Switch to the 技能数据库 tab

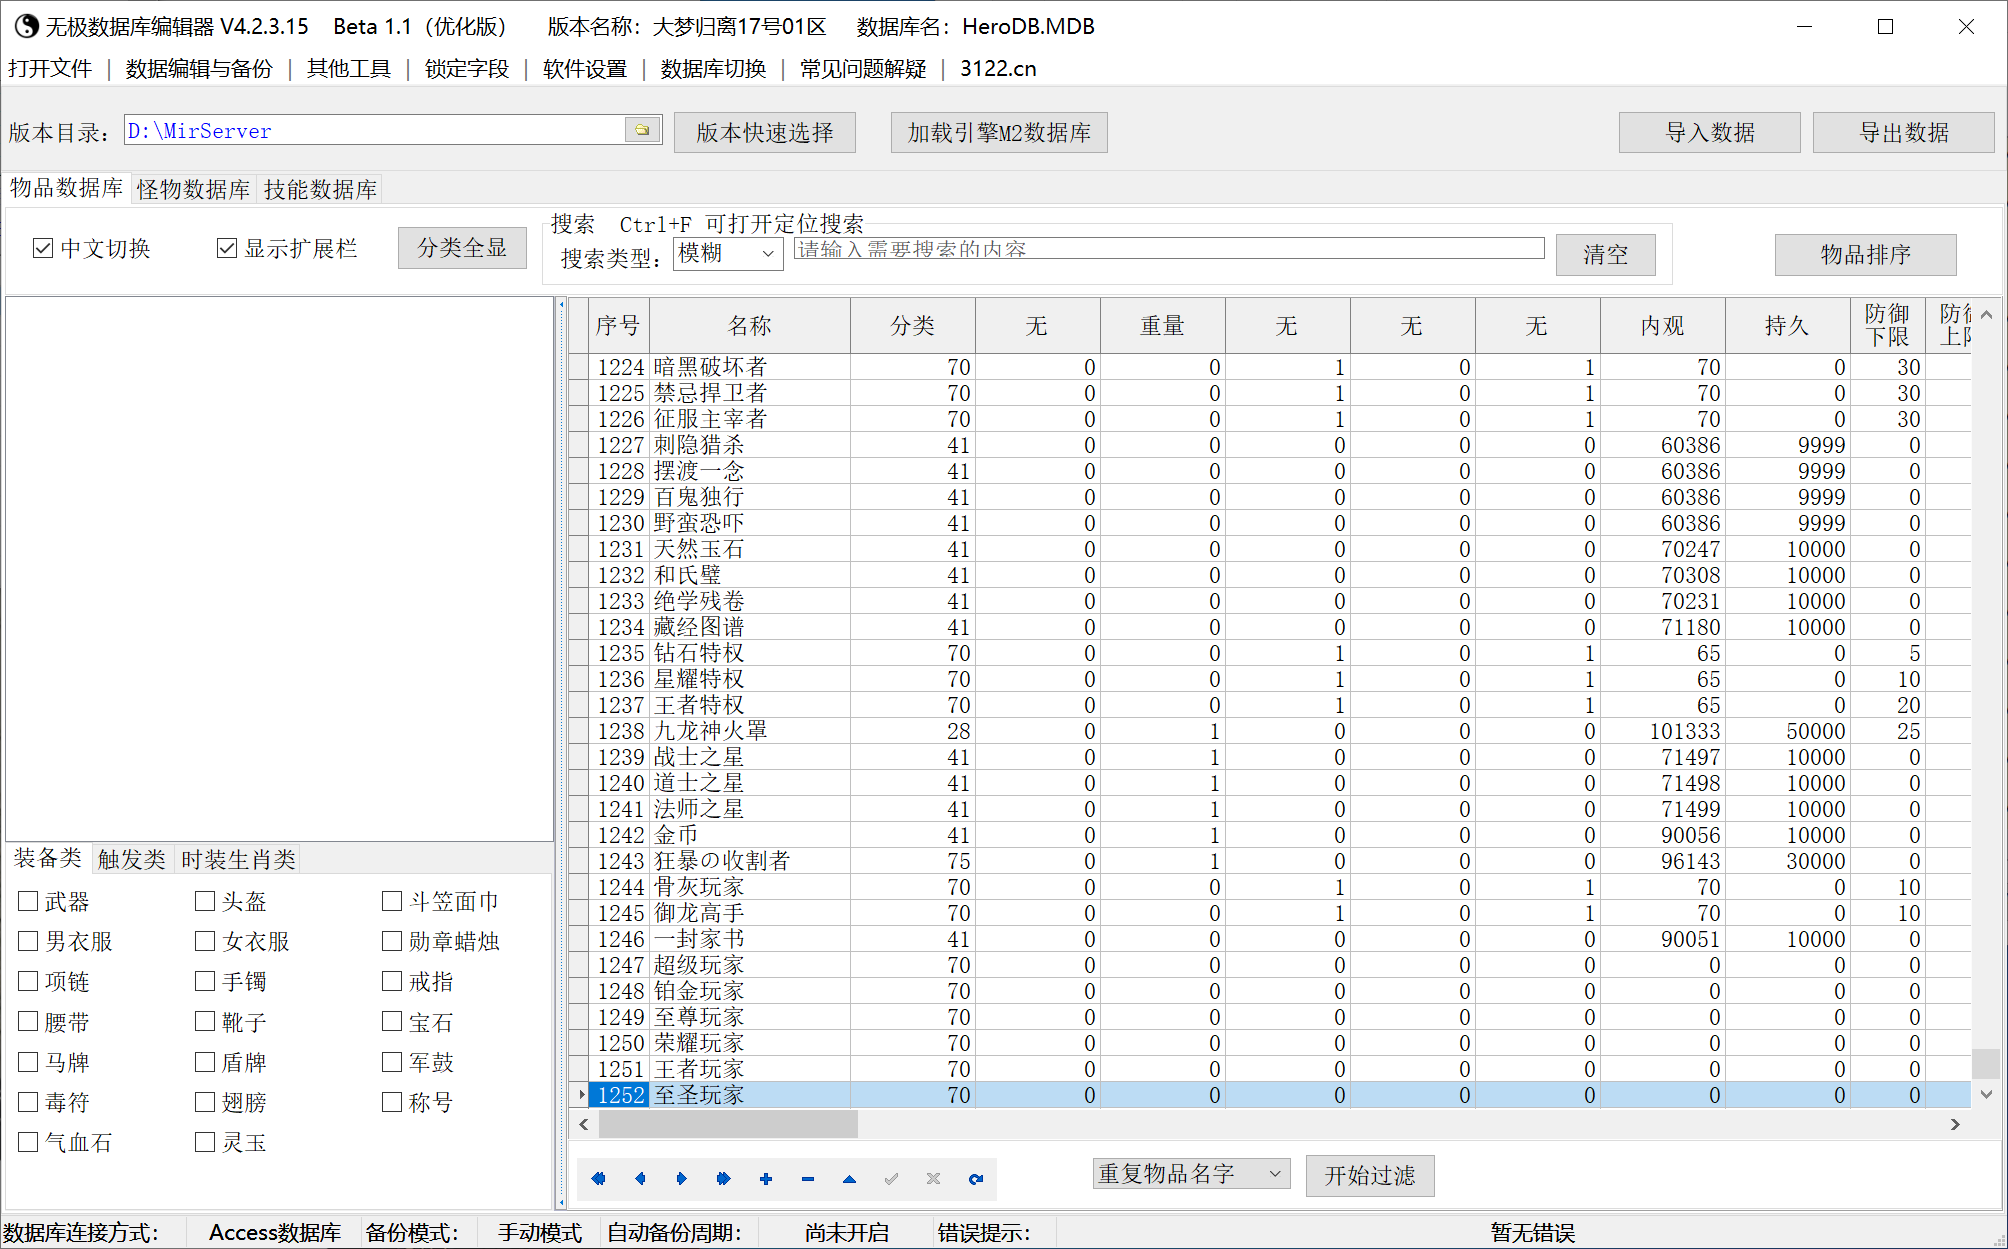click(320, 189)
